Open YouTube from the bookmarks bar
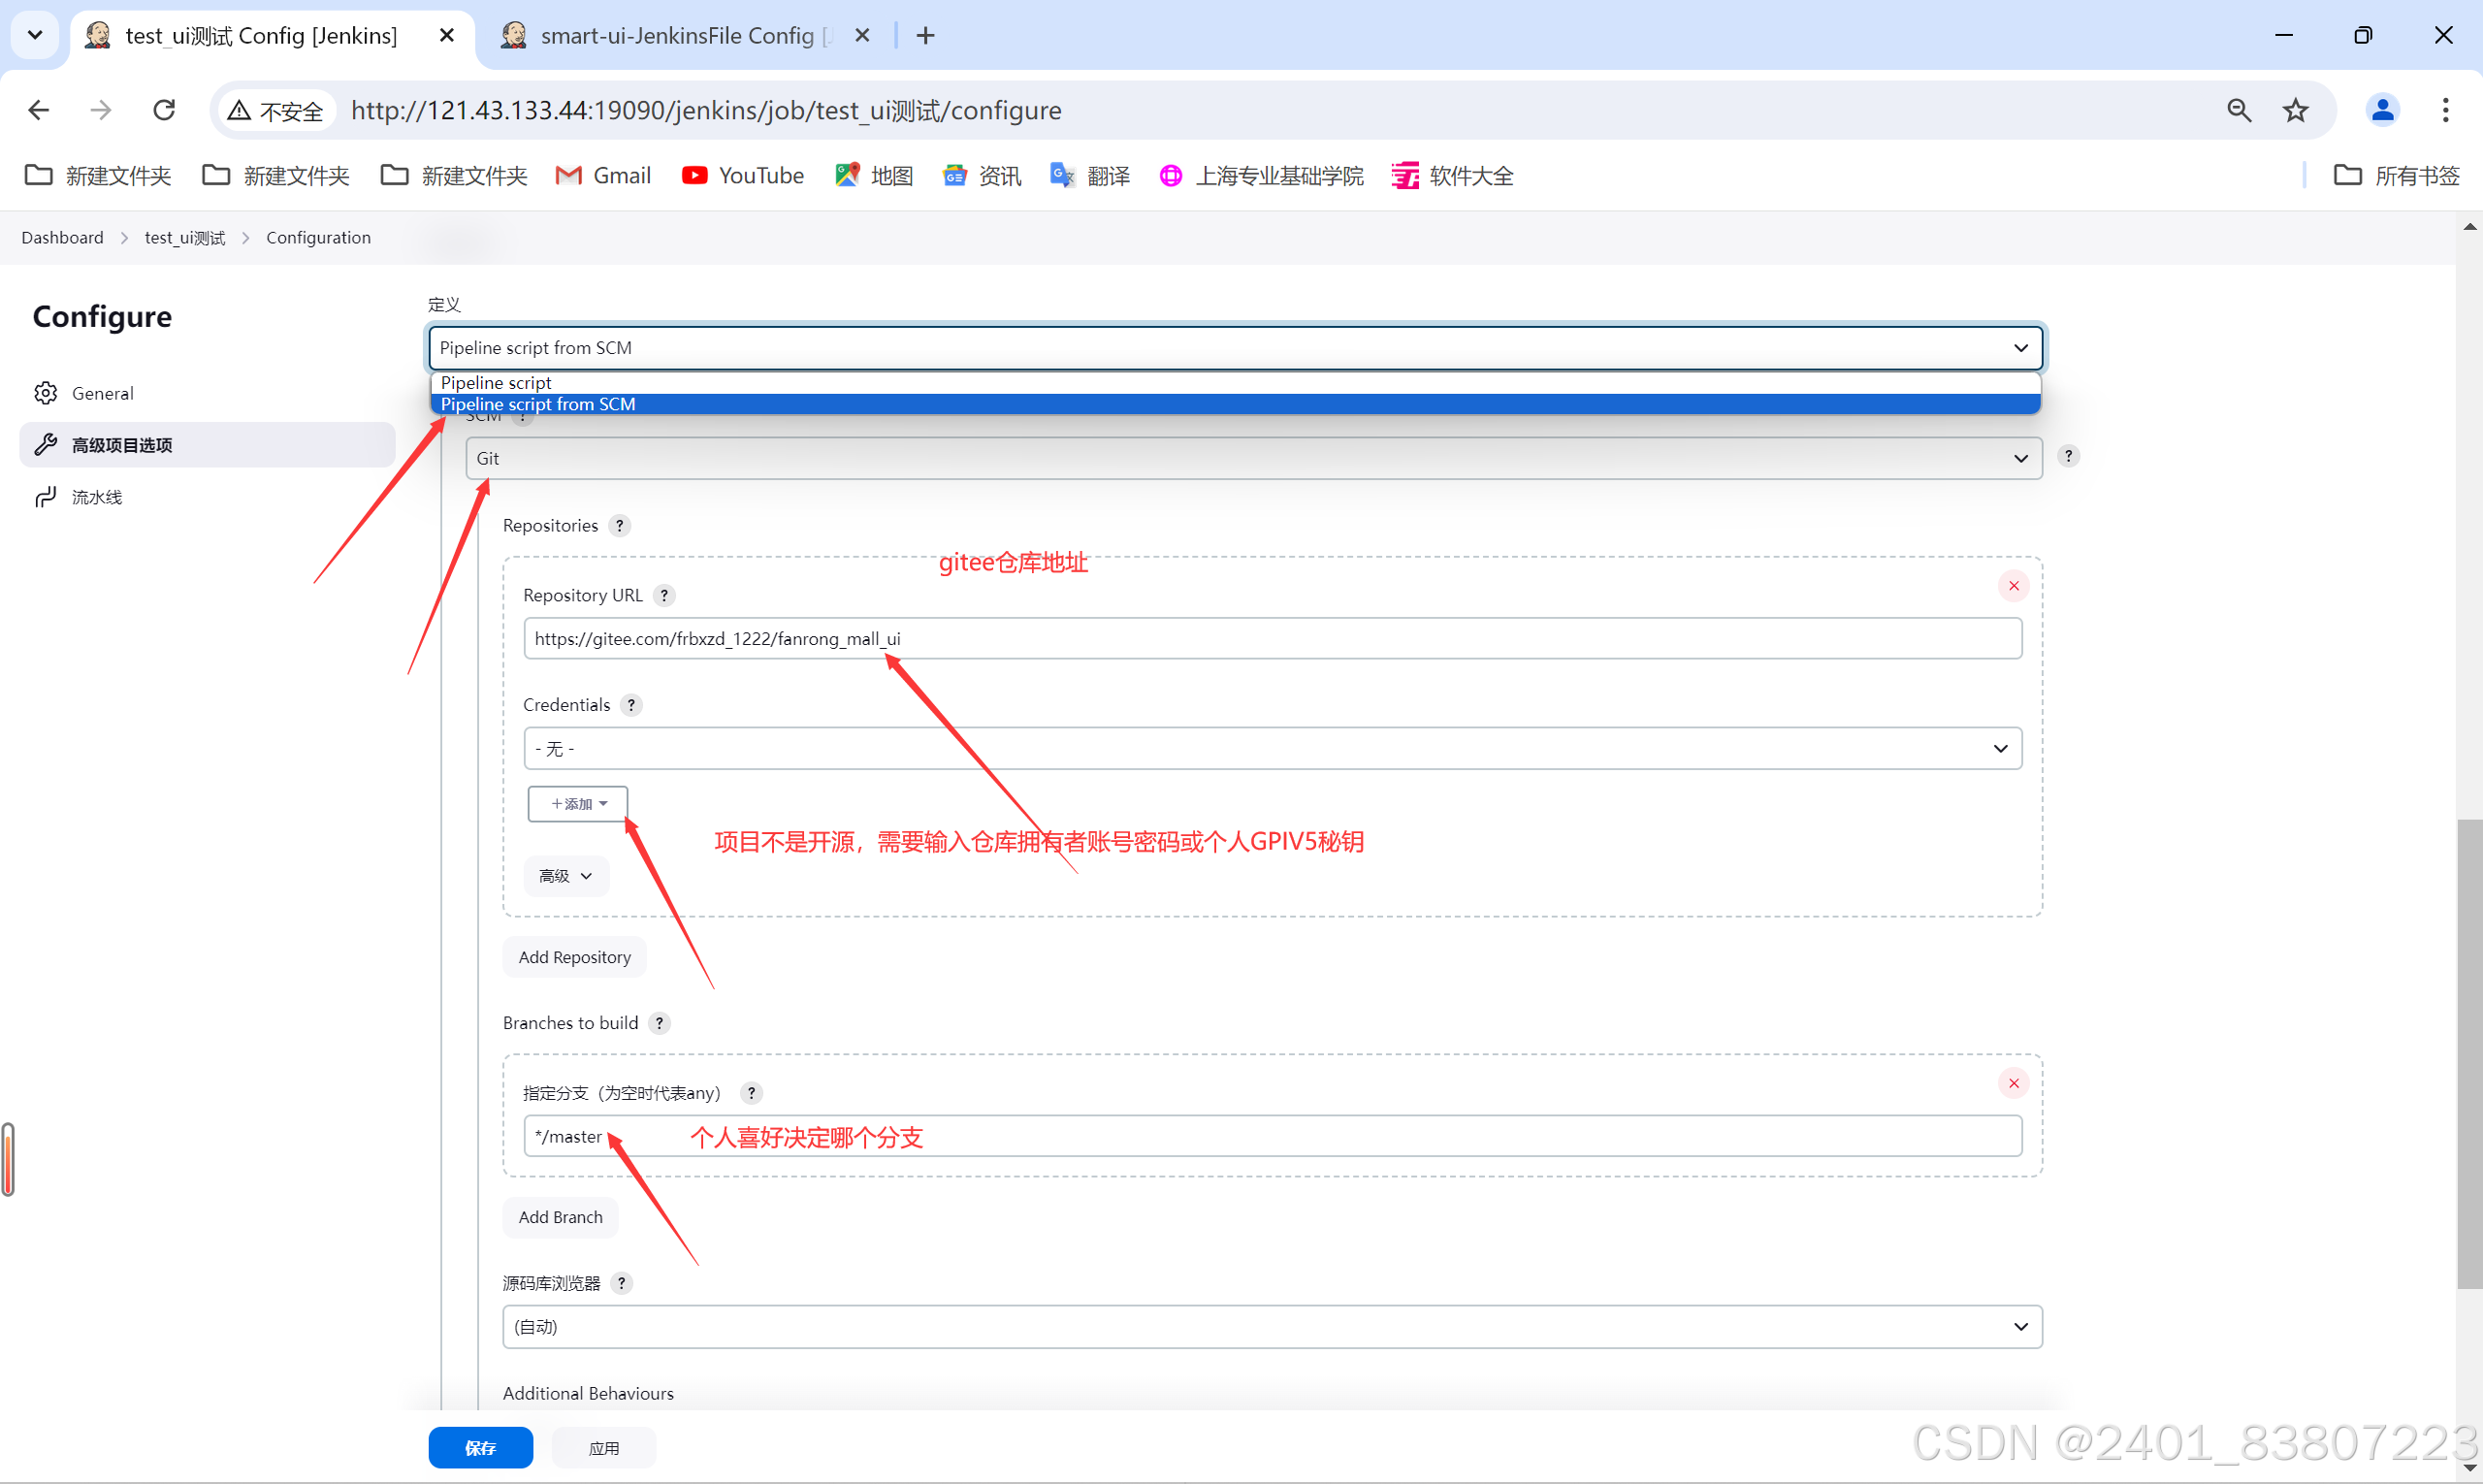The image size is (2483, 1484). click(742, 175)
